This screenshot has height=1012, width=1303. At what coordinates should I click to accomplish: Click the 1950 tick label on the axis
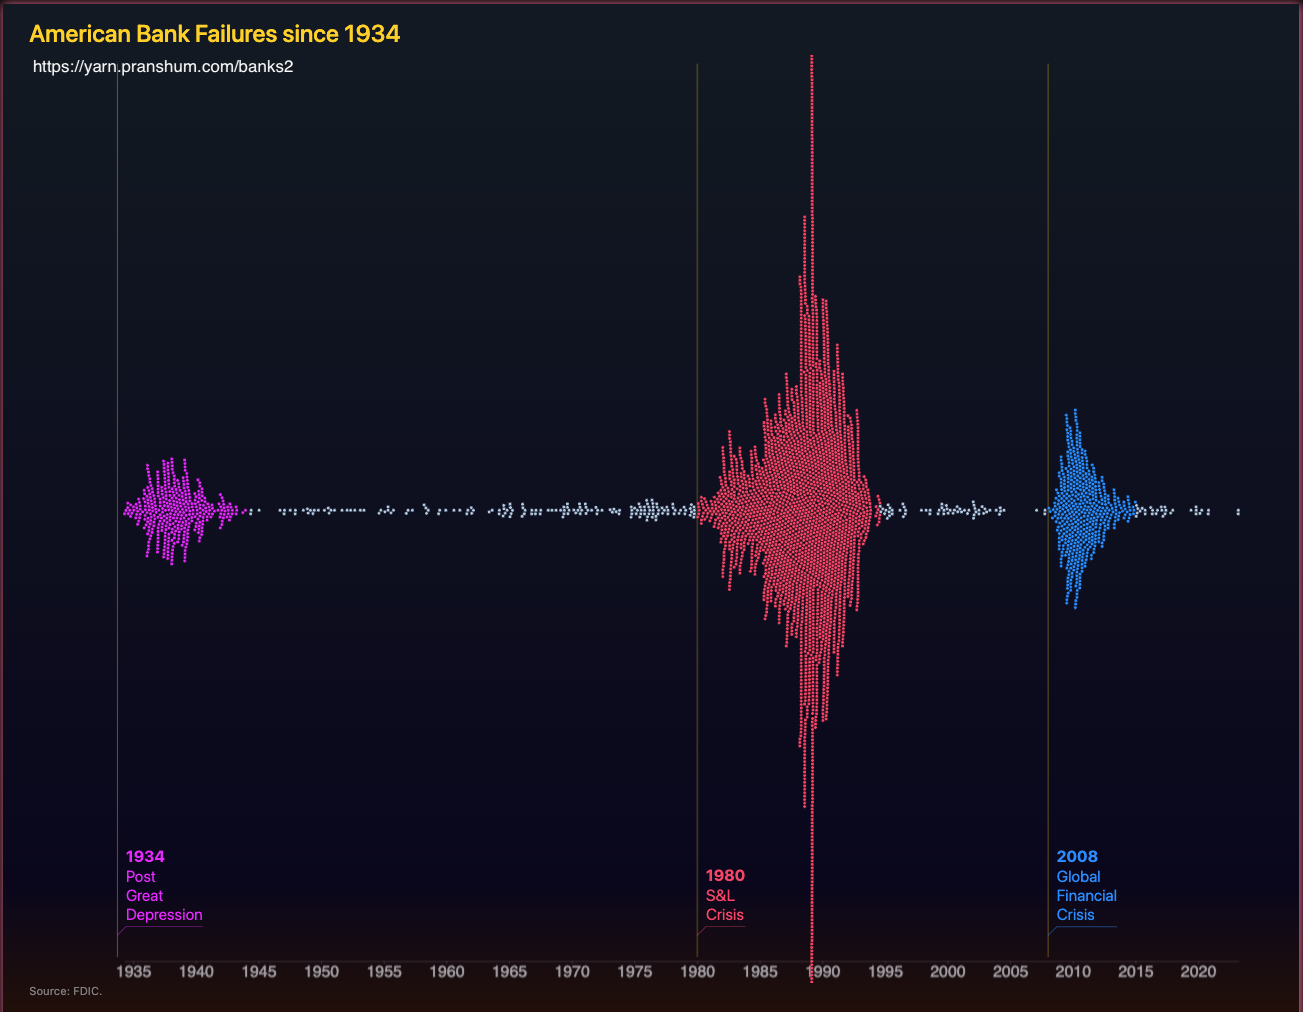(322, 971)
